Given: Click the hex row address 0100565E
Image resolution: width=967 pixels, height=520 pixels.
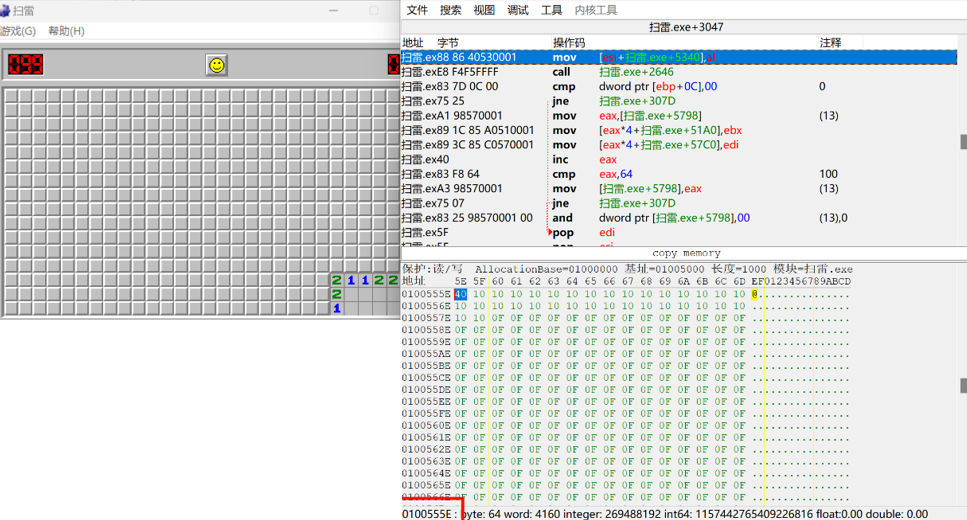Looking at the screenshot, I should click(x=426, y=485).
